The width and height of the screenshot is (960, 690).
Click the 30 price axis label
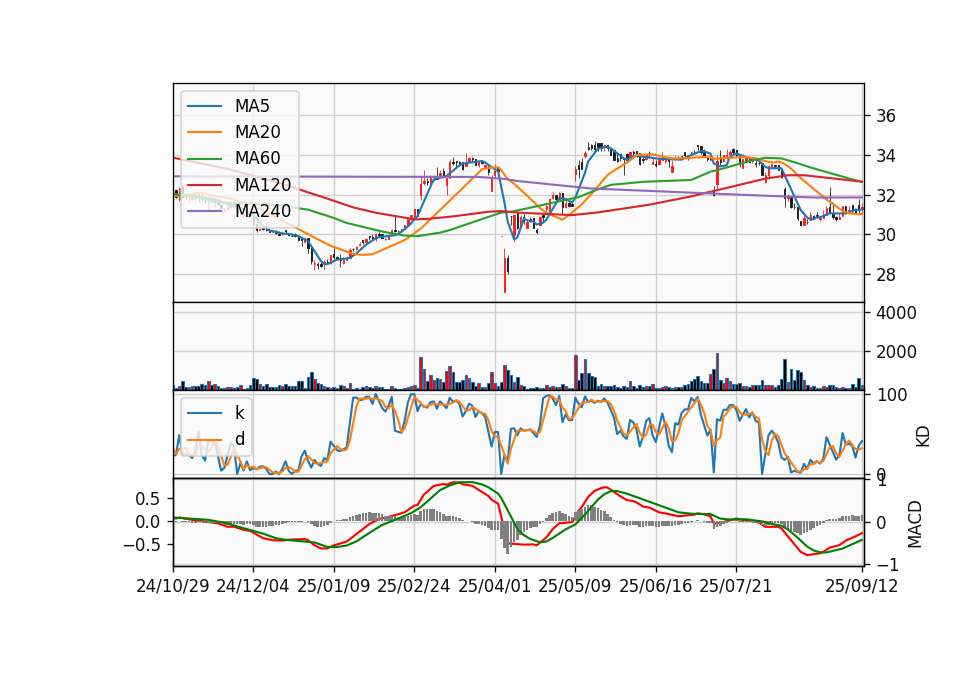pos(886,235)
